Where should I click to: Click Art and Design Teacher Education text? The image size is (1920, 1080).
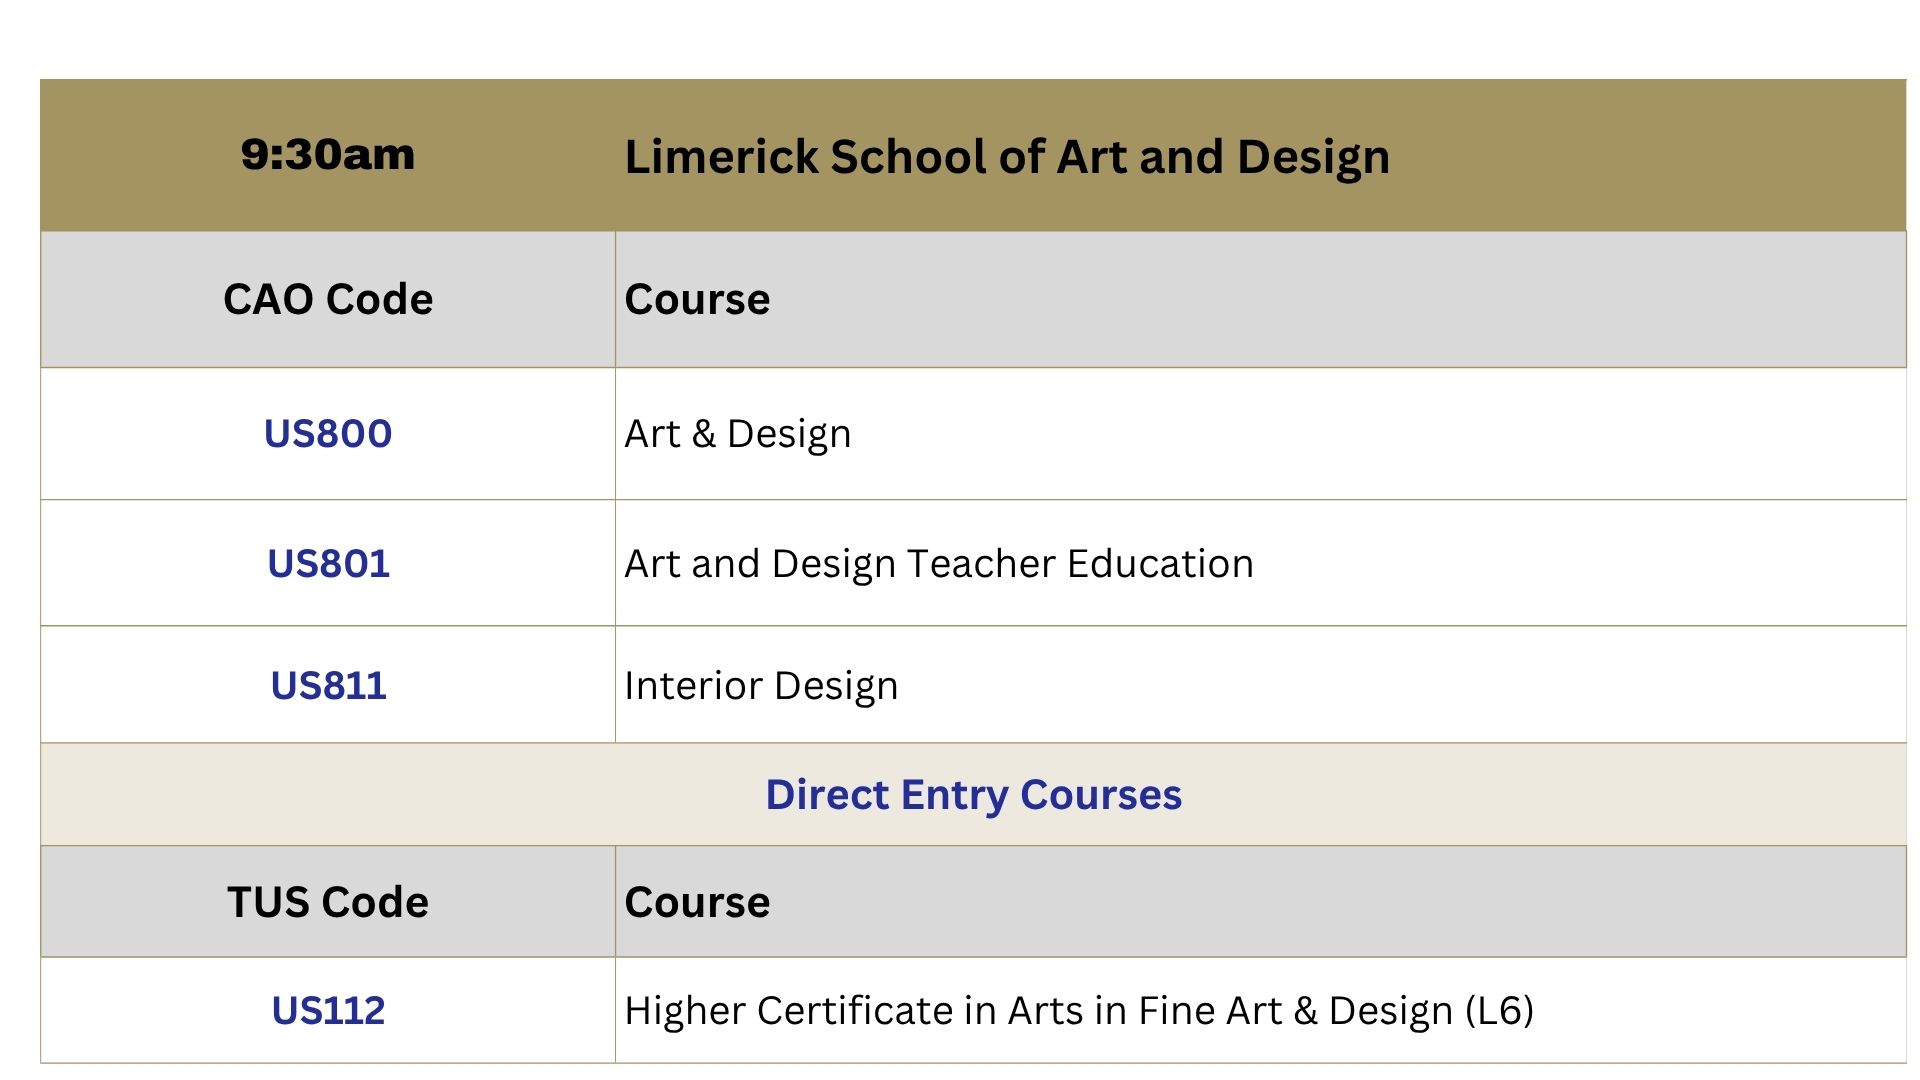pos(939,564)
